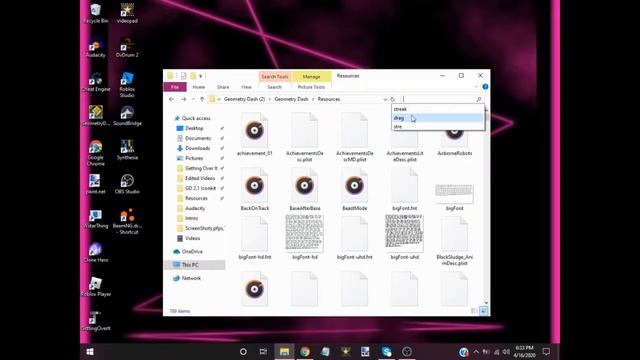Select the bigFont-hd image file

[304, 237]
